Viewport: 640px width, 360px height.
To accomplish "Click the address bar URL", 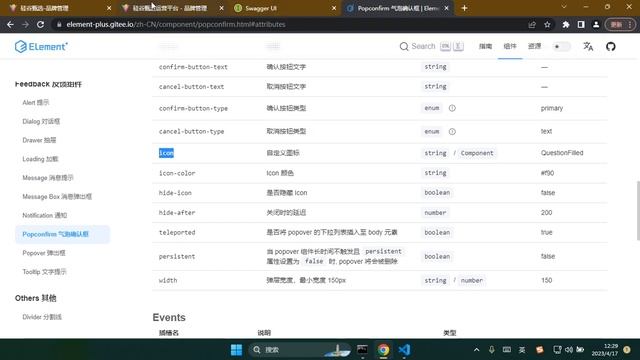I will [176, 24].
